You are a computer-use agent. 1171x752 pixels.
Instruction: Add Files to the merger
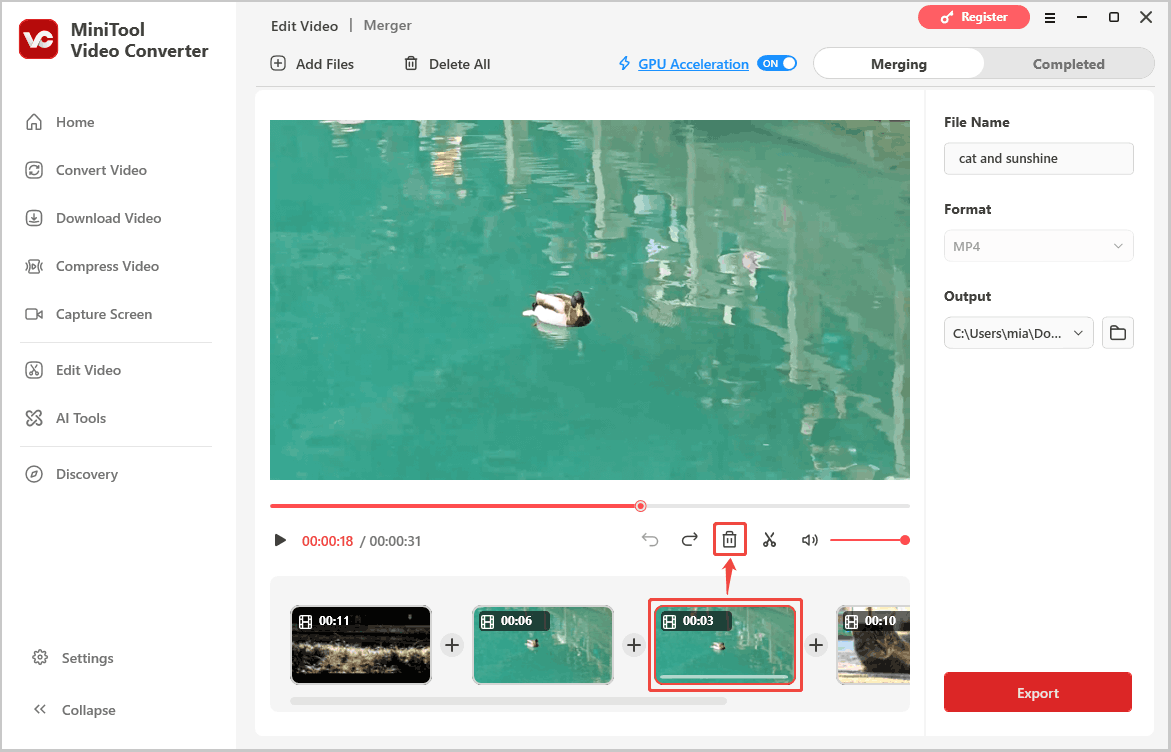click(x=311, y=64)
